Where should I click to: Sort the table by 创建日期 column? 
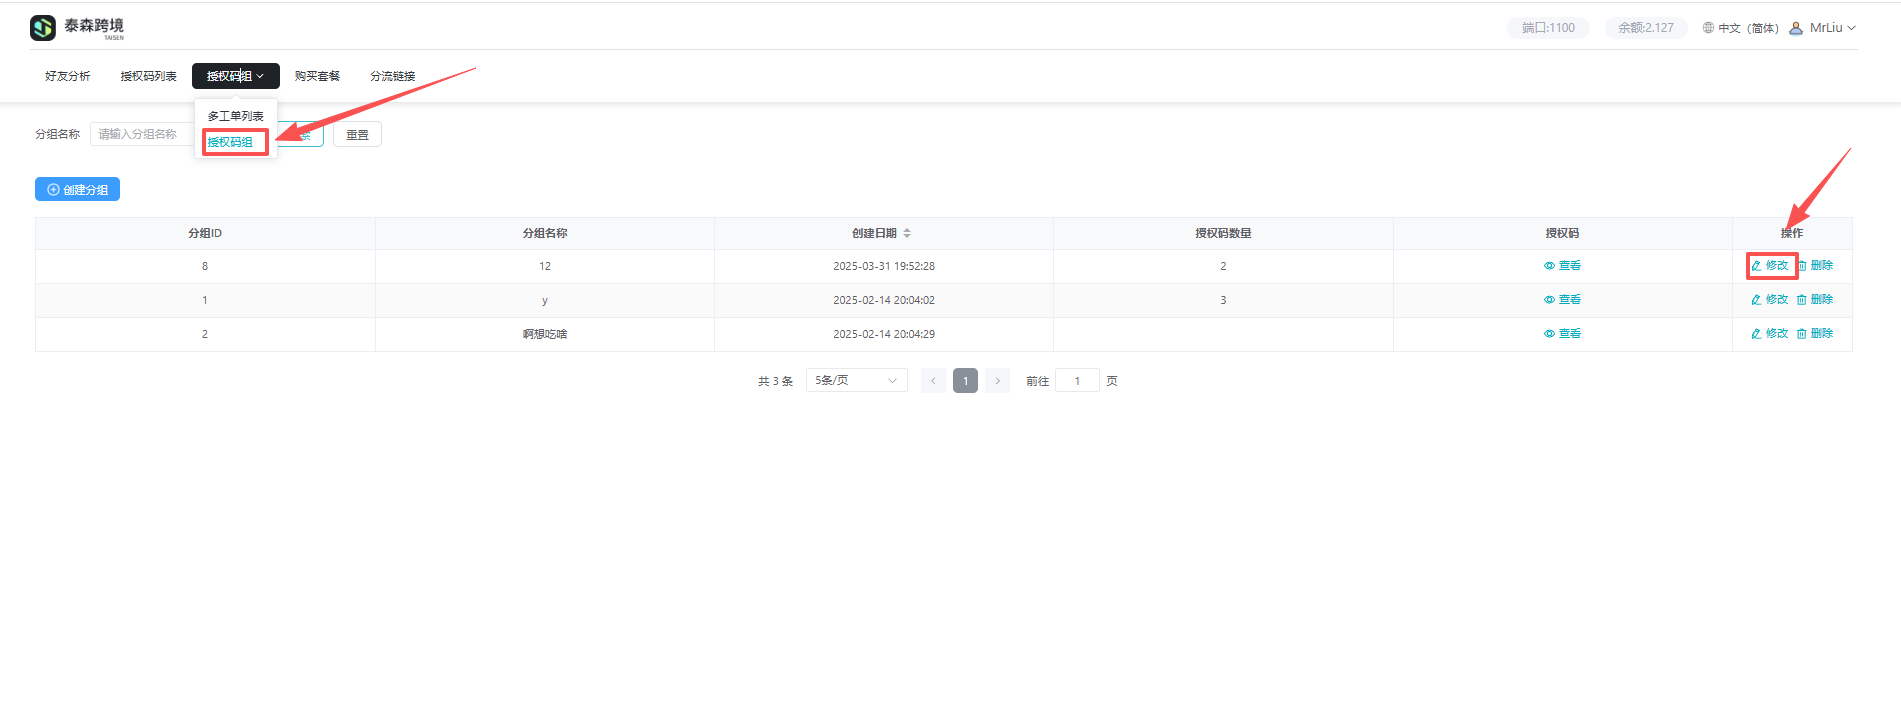(907, 233)
